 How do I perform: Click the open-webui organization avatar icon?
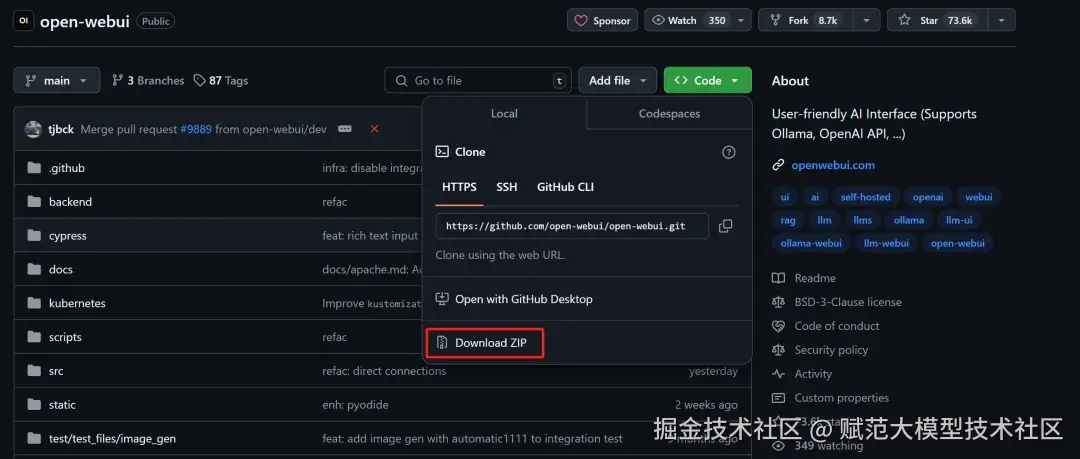click(23, 21)
